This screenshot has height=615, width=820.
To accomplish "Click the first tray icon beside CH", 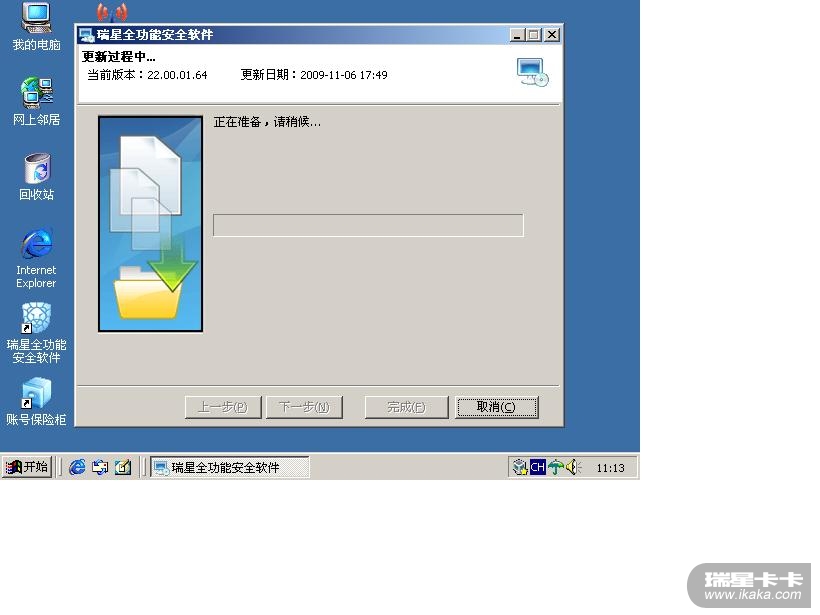I will 520,466.
